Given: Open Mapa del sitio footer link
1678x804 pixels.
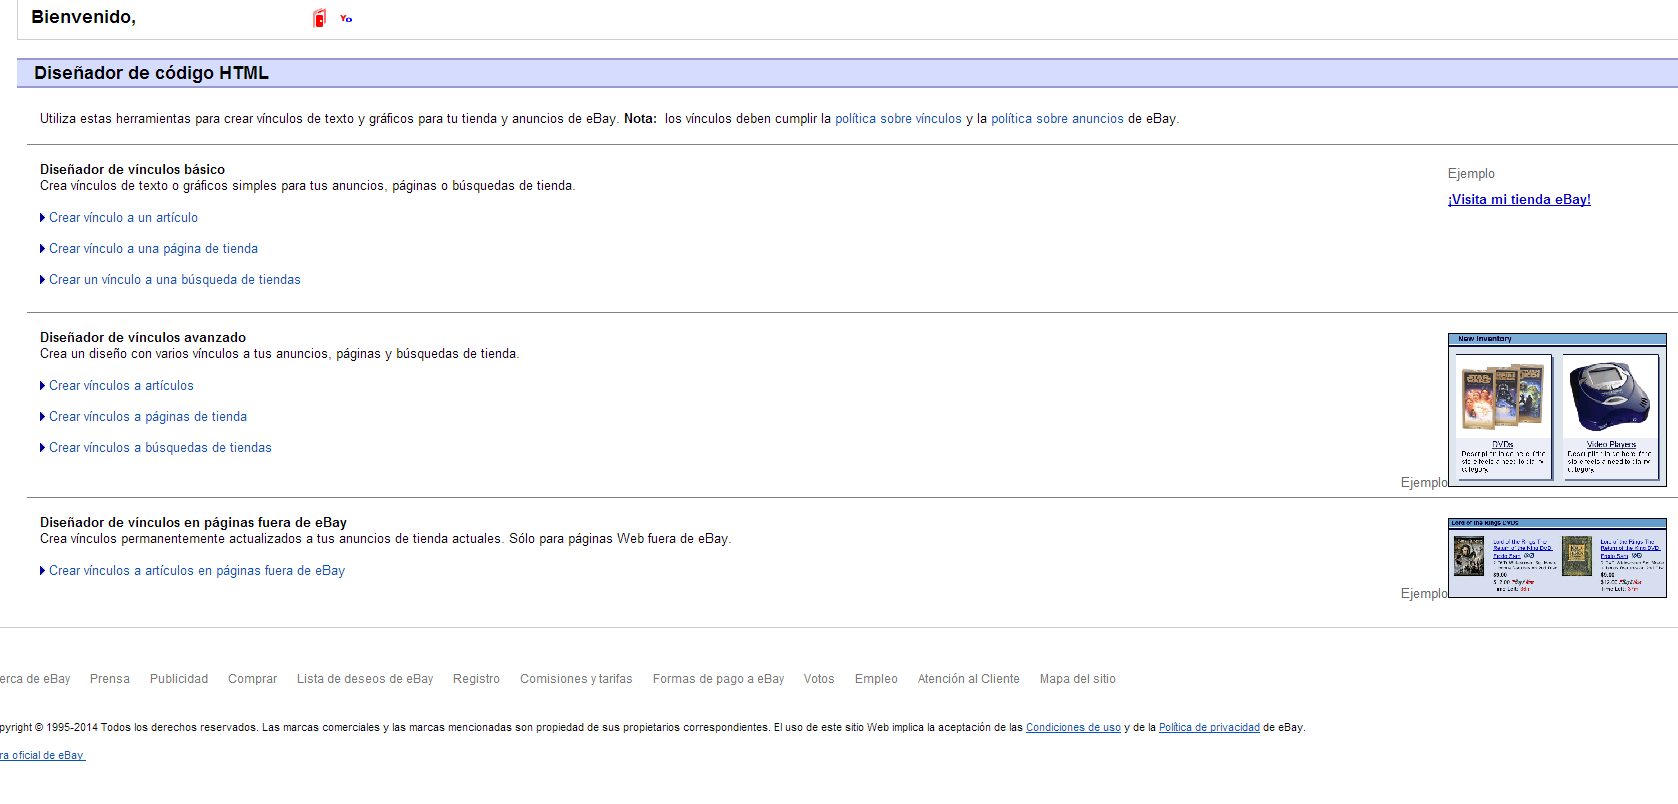Looking at the screenshot, I should pos(1077,679).
